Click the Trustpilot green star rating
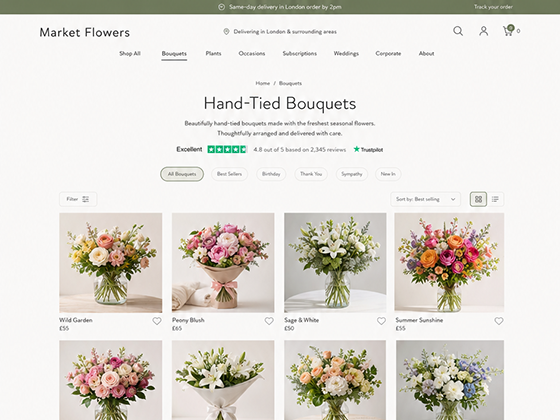Screen dimensions: 560x420 coord(227,149)
